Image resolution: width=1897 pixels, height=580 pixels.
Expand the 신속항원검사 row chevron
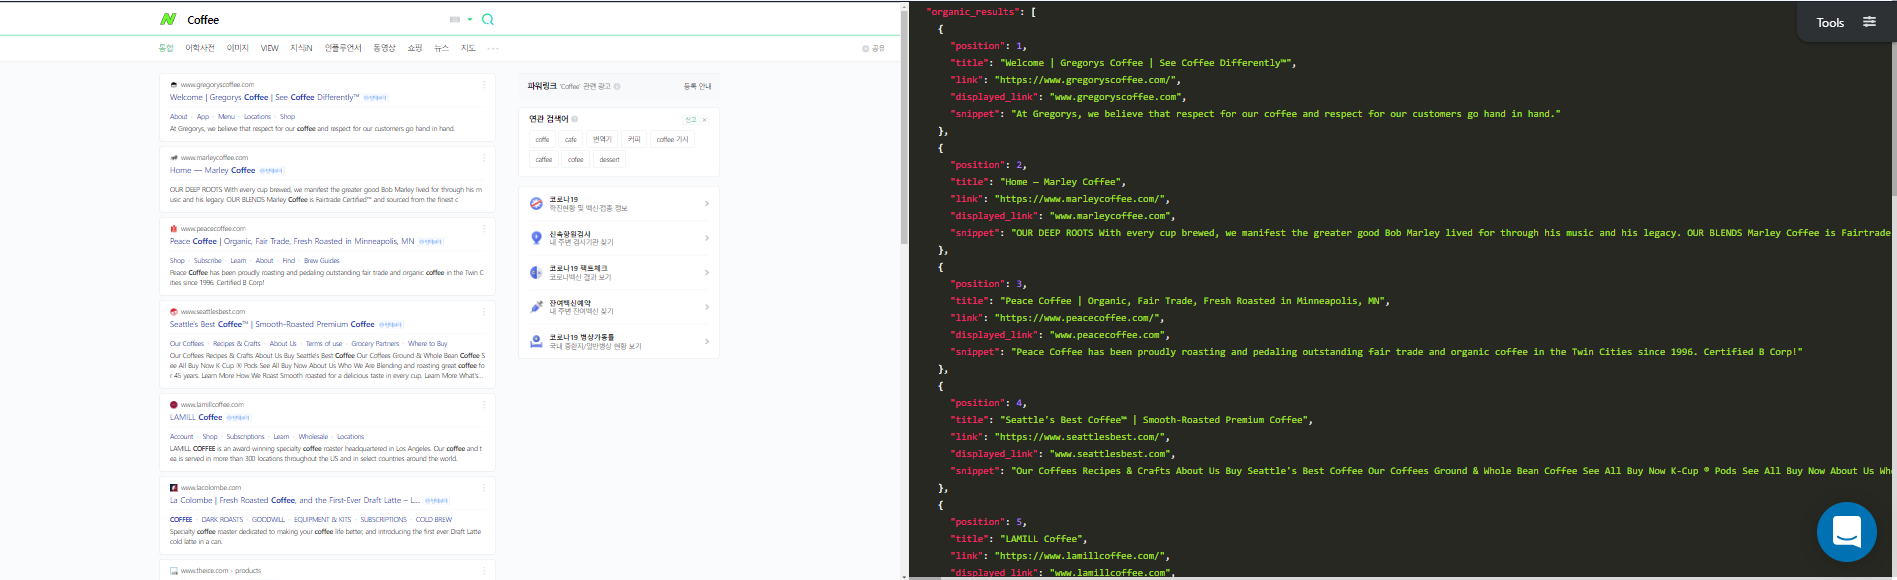(707, 238)
